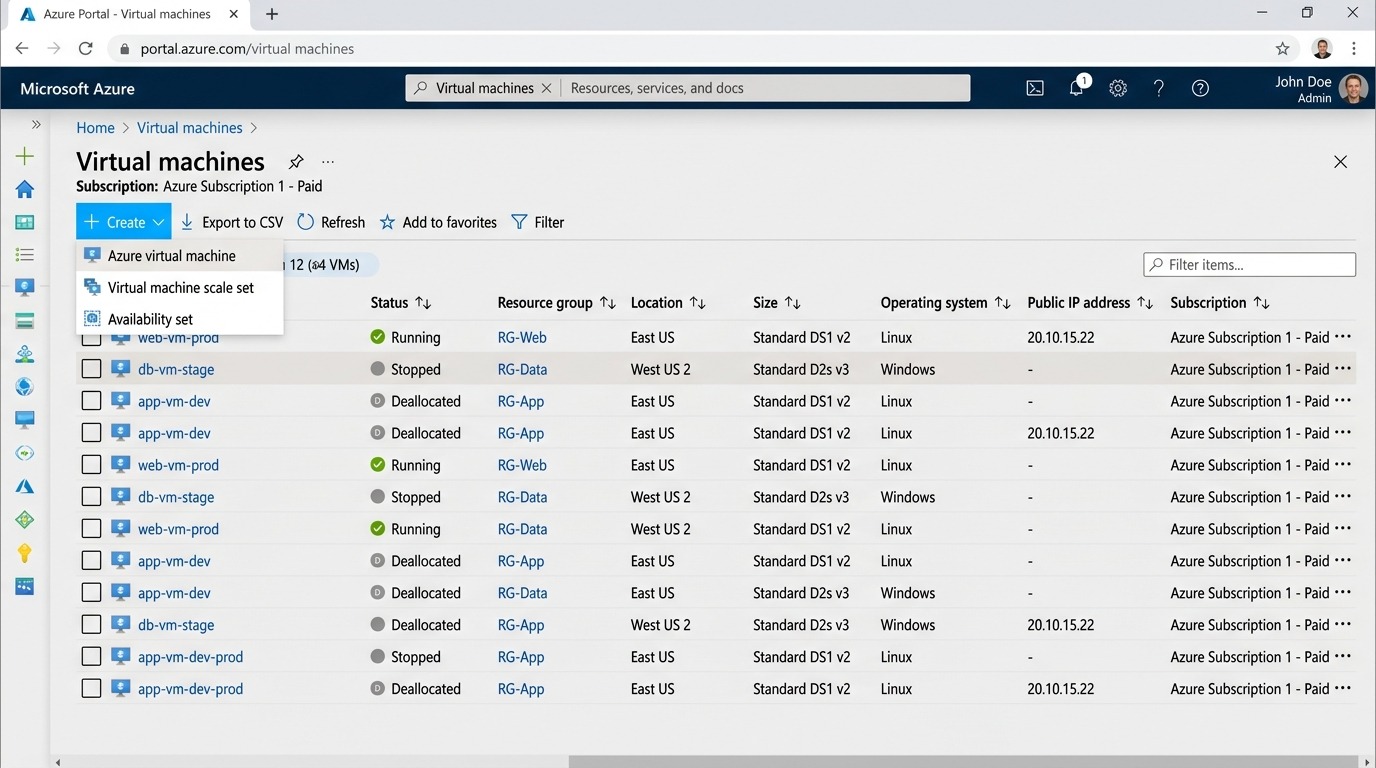Check the Stopped app-vm-dev-prod row
This screenshot has width=1376, height=768.
pyautogui.click(x=91, y=657)
